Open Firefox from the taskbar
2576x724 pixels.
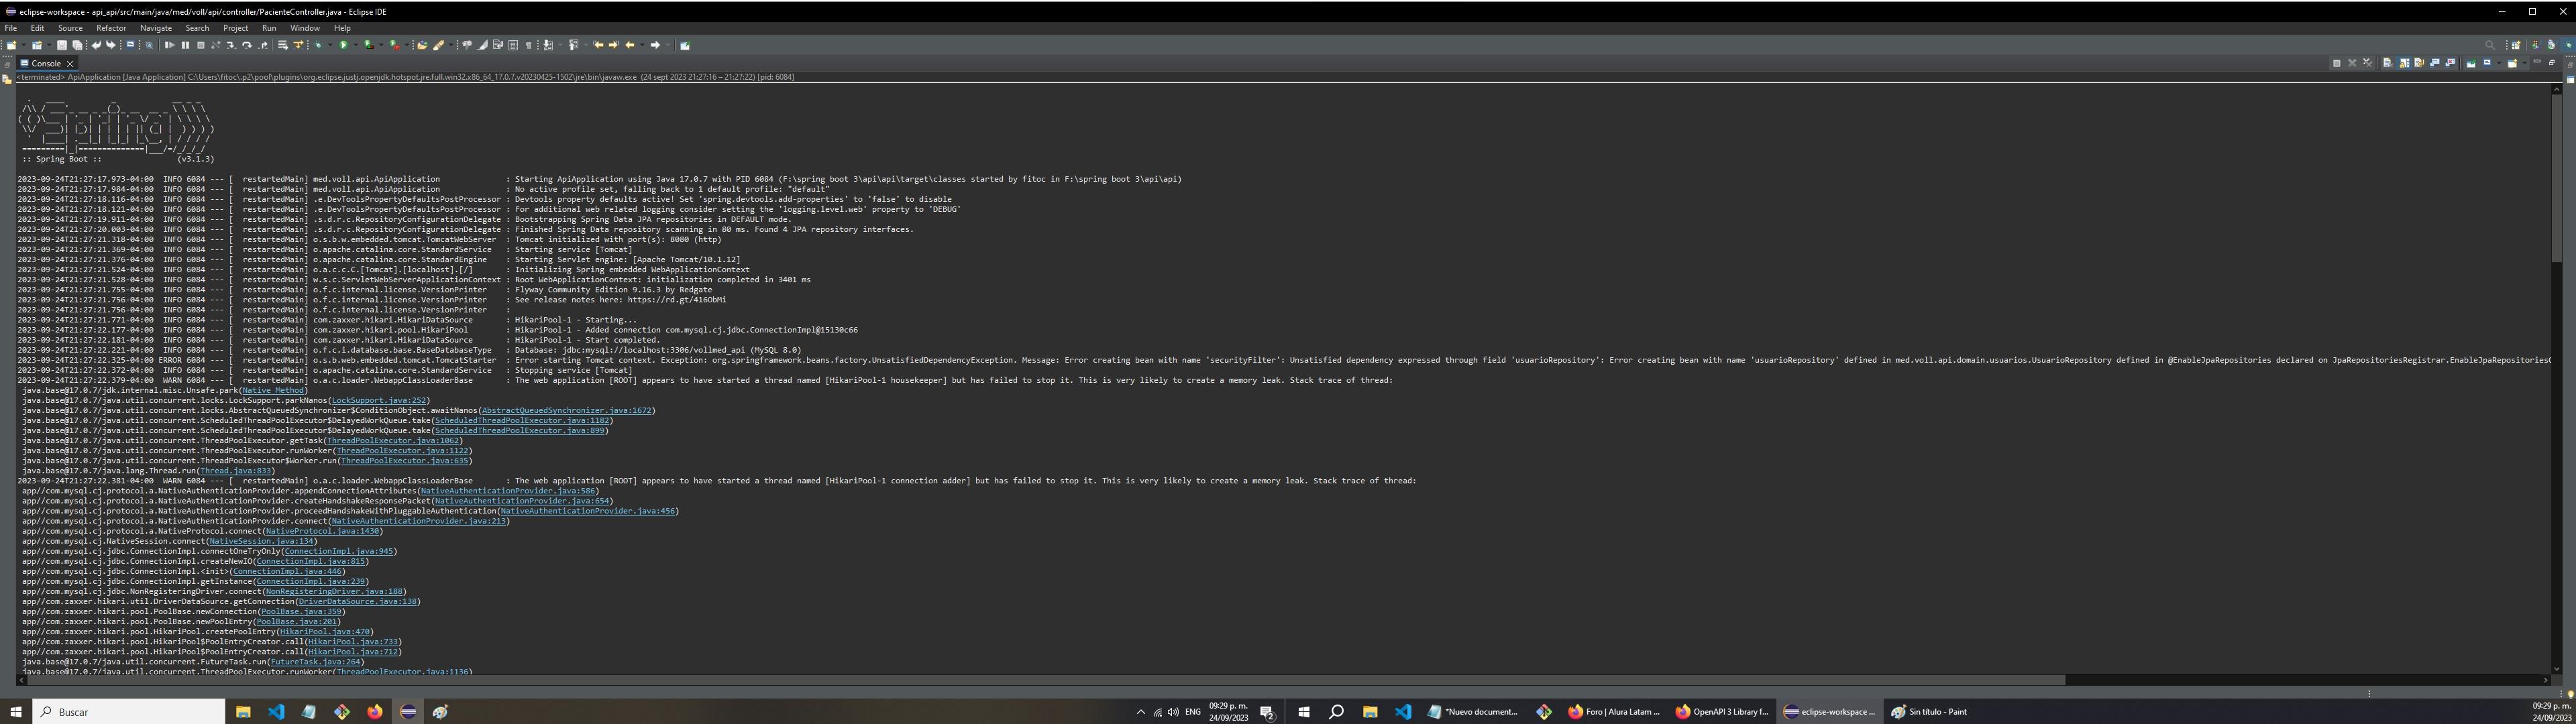(x=374, y=711)
